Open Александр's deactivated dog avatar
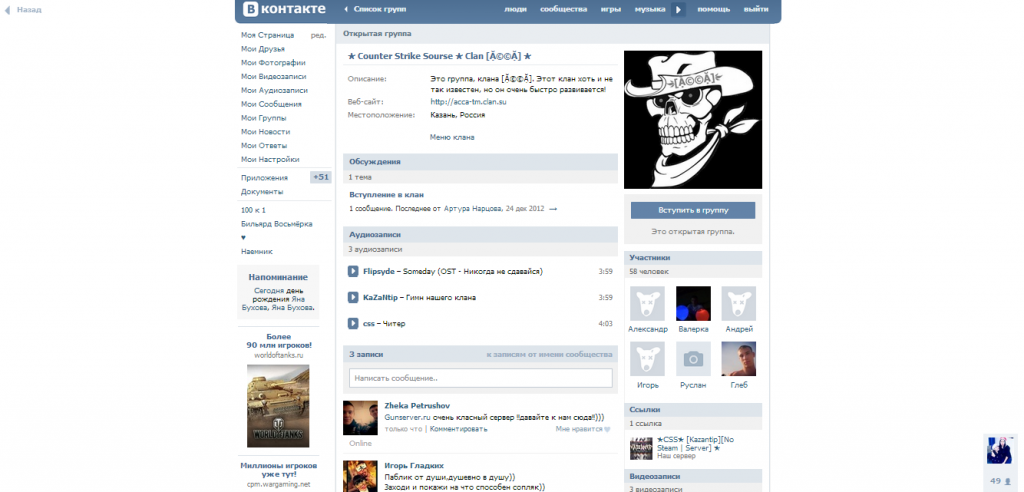 pos(647,303)
